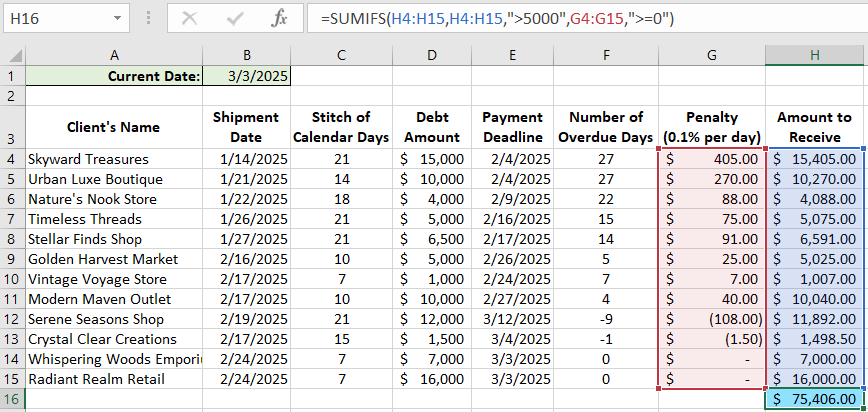Select column H header
868x412 pixels.
[x=814, y=55]
